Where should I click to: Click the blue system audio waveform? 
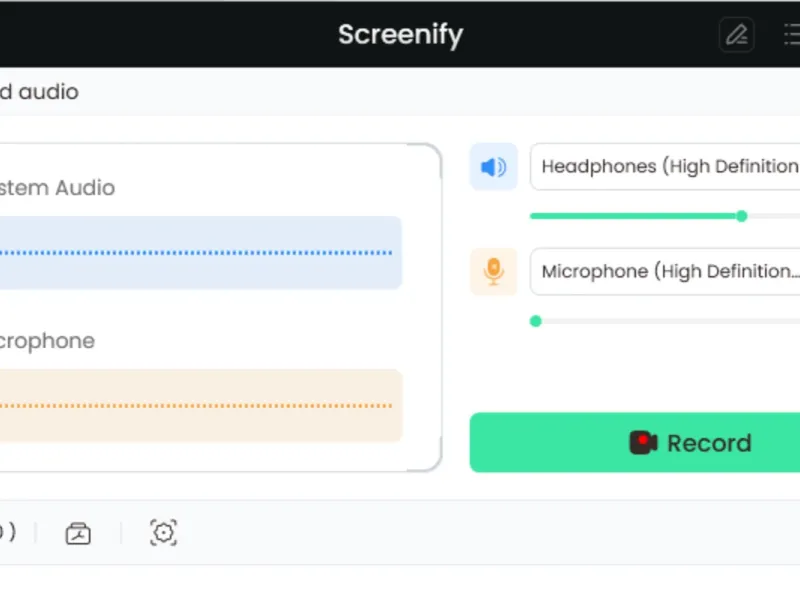(x=201, y=253)
